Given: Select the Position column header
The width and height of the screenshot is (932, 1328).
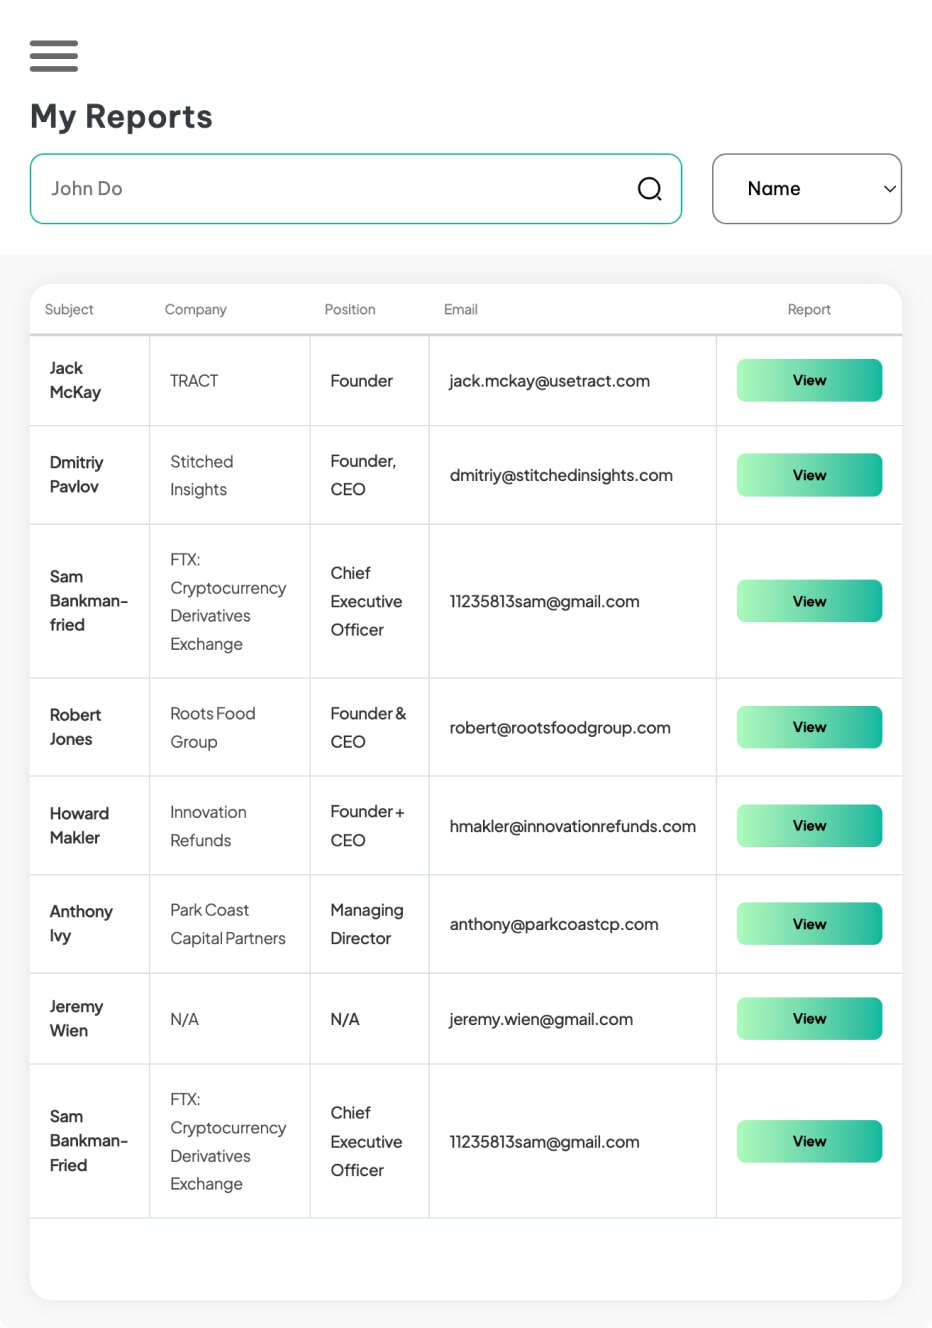Looking at the screenshot, I should point(349,310).
